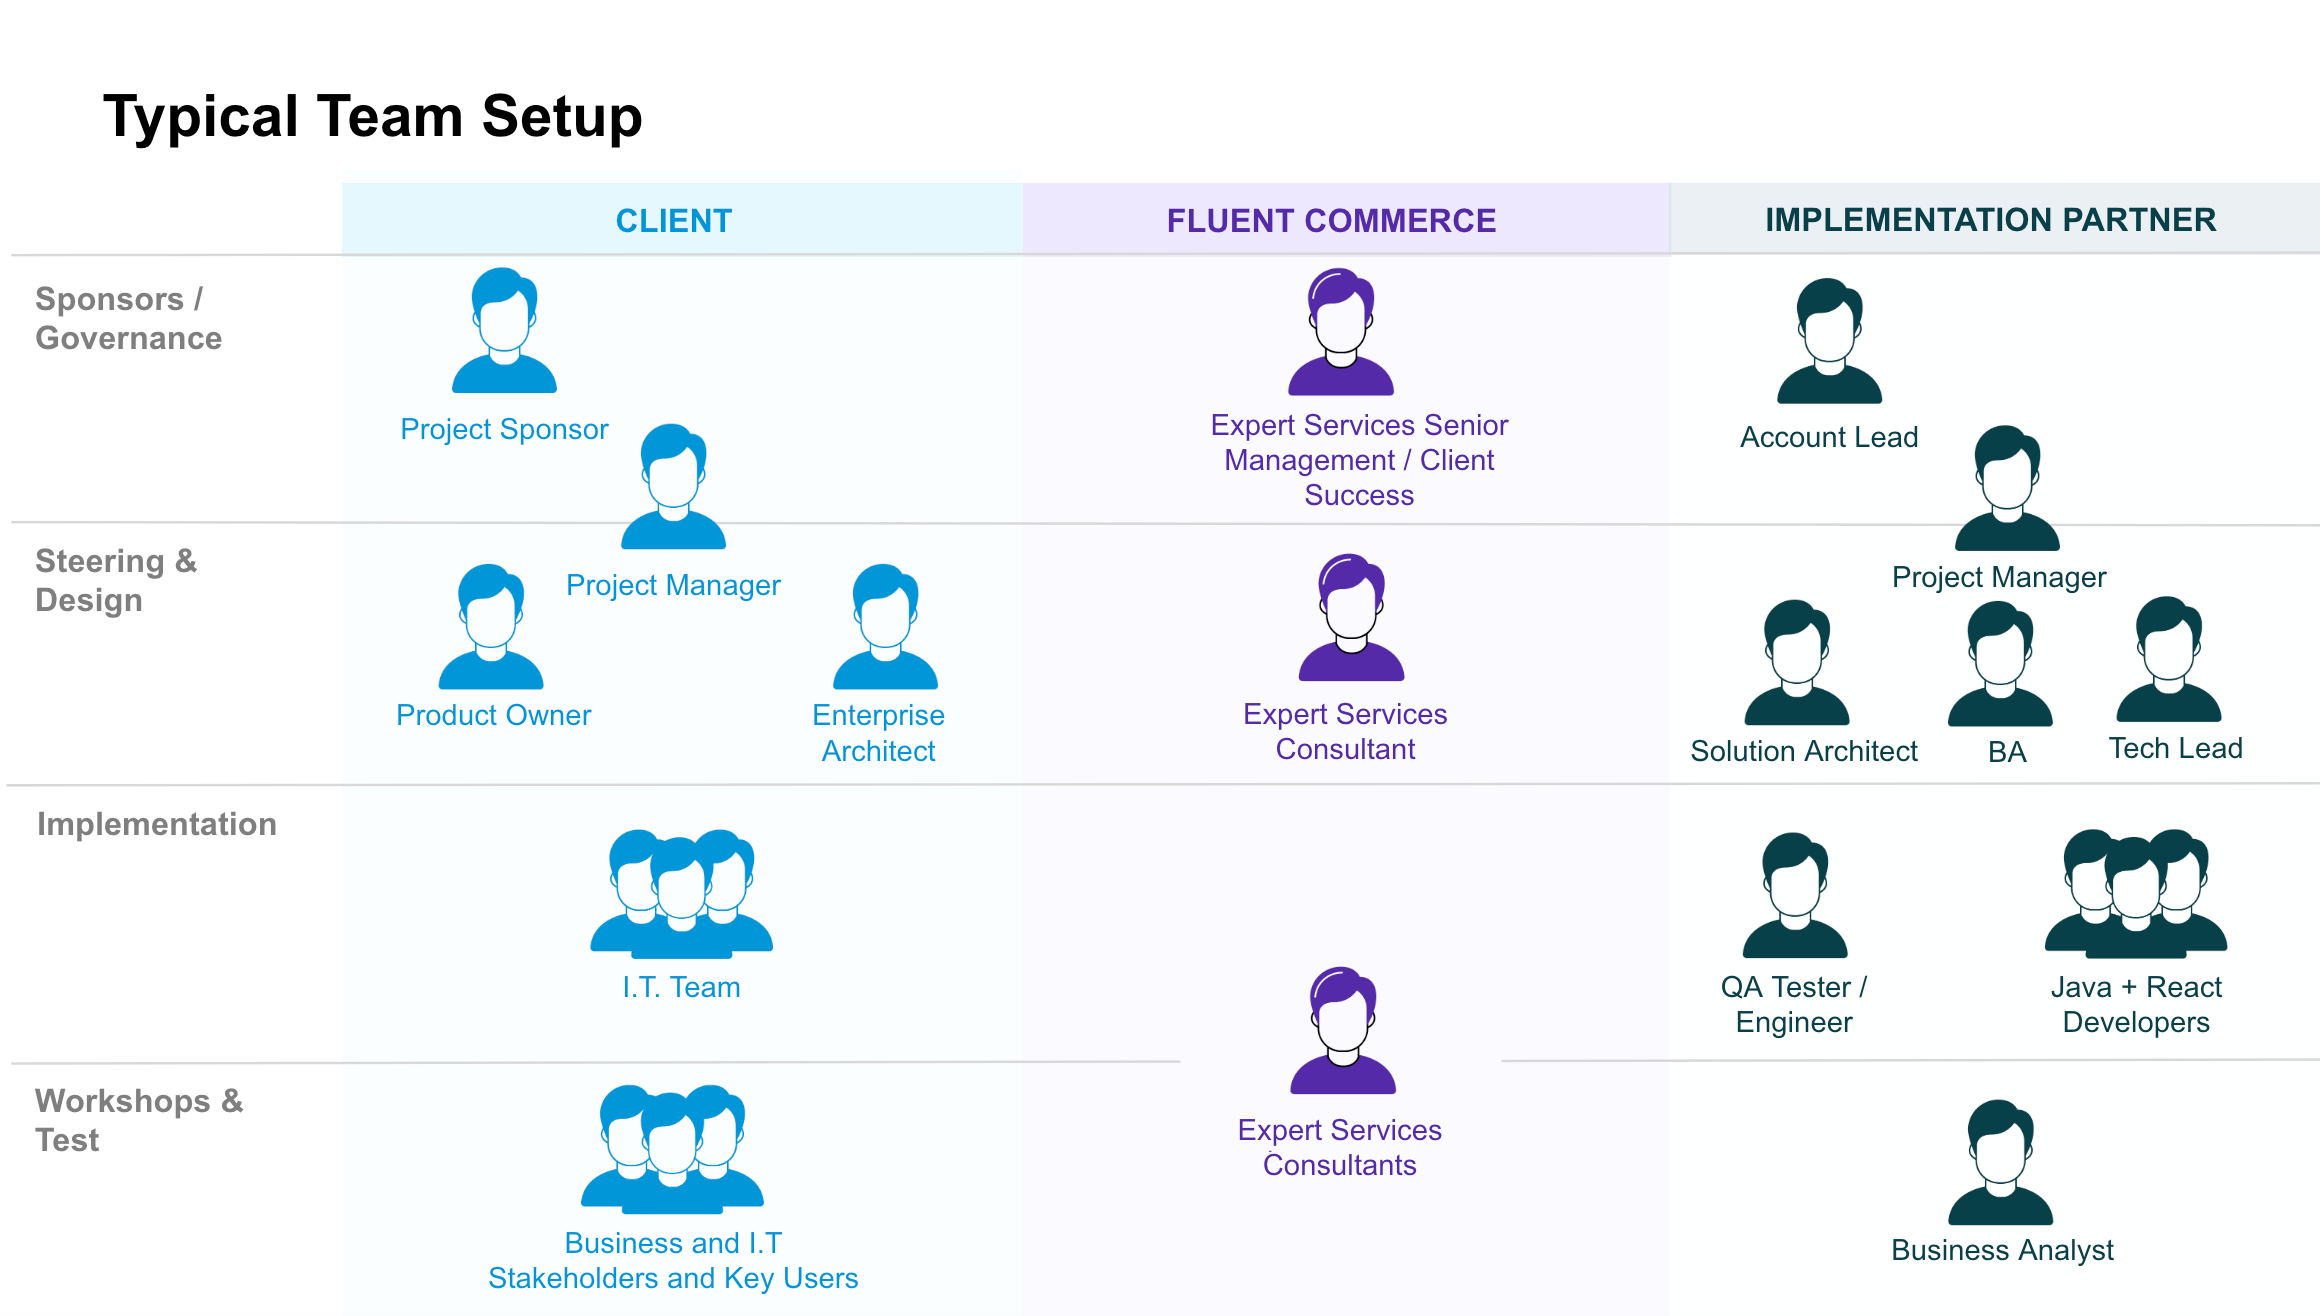This screenshot has height=1316, width=2320.
Task: Select the Solution Architect person icon
Action: pos(1796,663)
